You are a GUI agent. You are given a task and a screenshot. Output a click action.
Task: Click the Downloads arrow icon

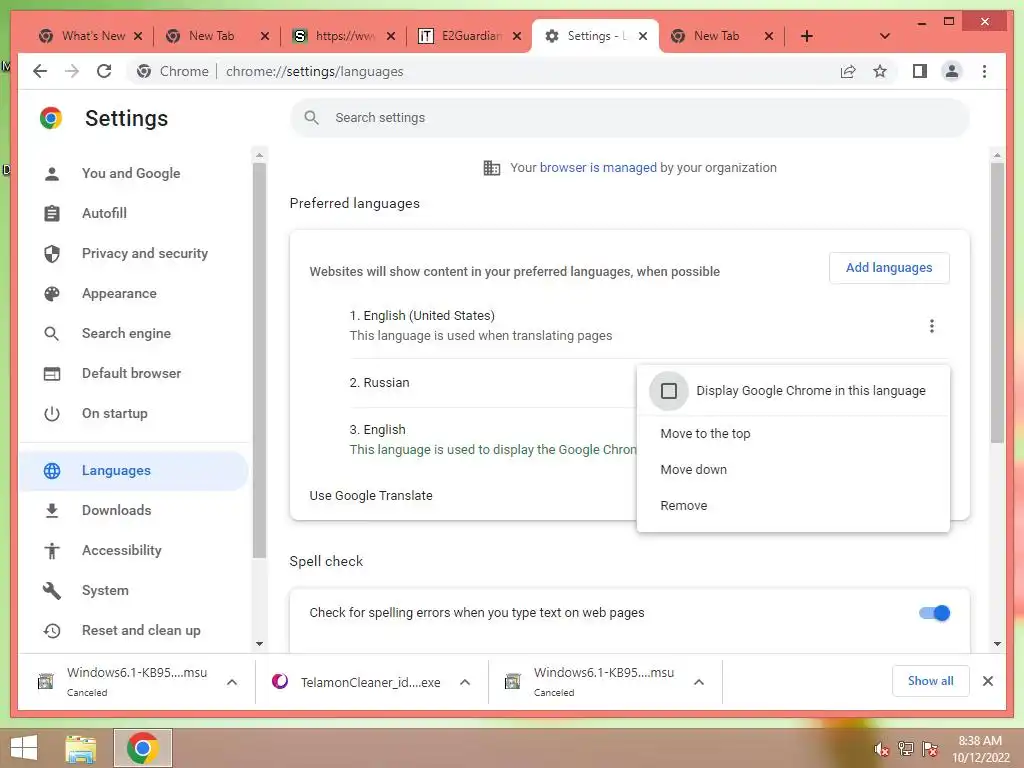tap(52, 511)
